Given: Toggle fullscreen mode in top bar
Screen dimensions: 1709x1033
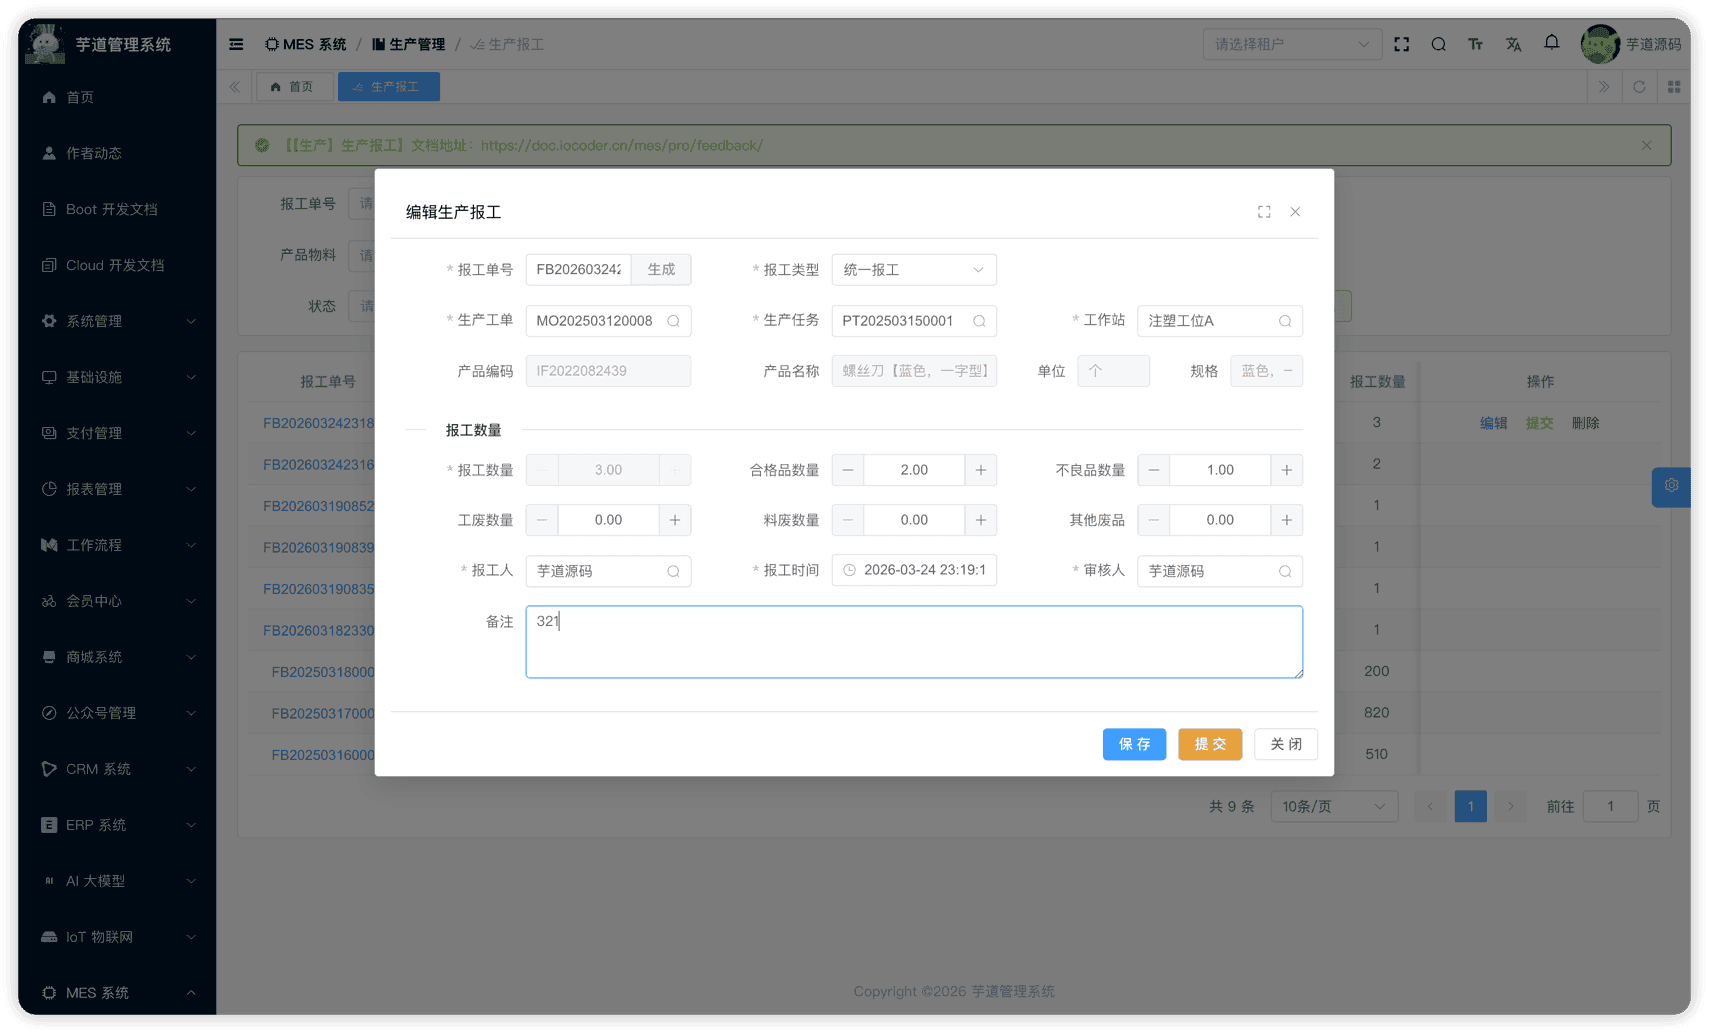Looking at the screenshot, I should [1401, 44].
